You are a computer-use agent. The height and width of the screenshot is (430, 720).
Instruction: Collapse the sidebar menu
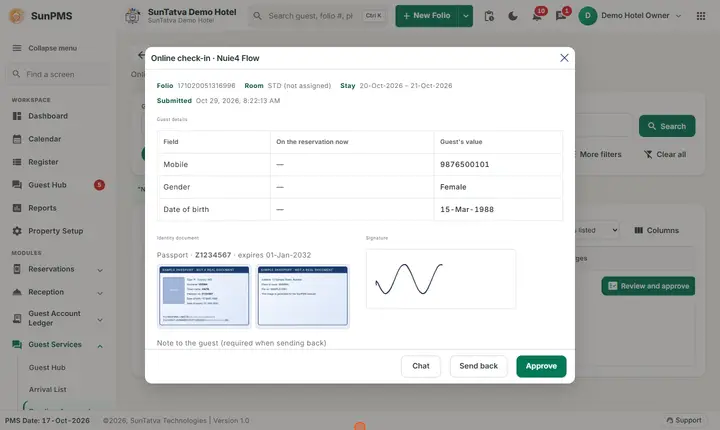point(45,48)
